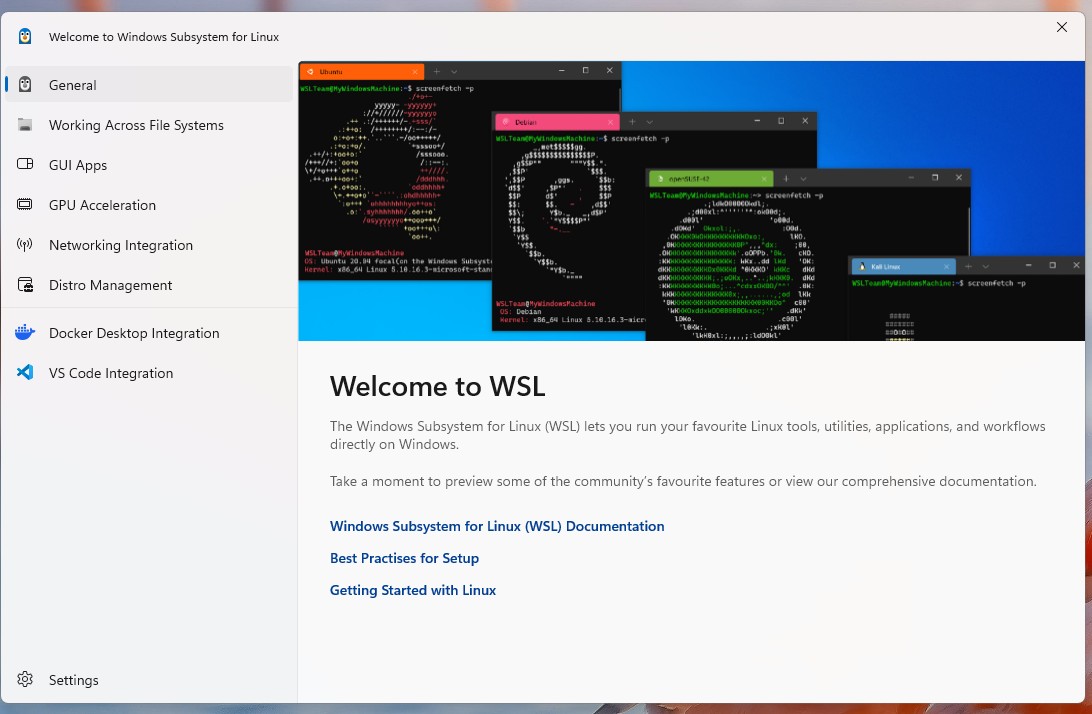This screenshot has width=1092, height=714.
Task: Switch to Networking Integration section label
Action: click(x=120, y=245)
